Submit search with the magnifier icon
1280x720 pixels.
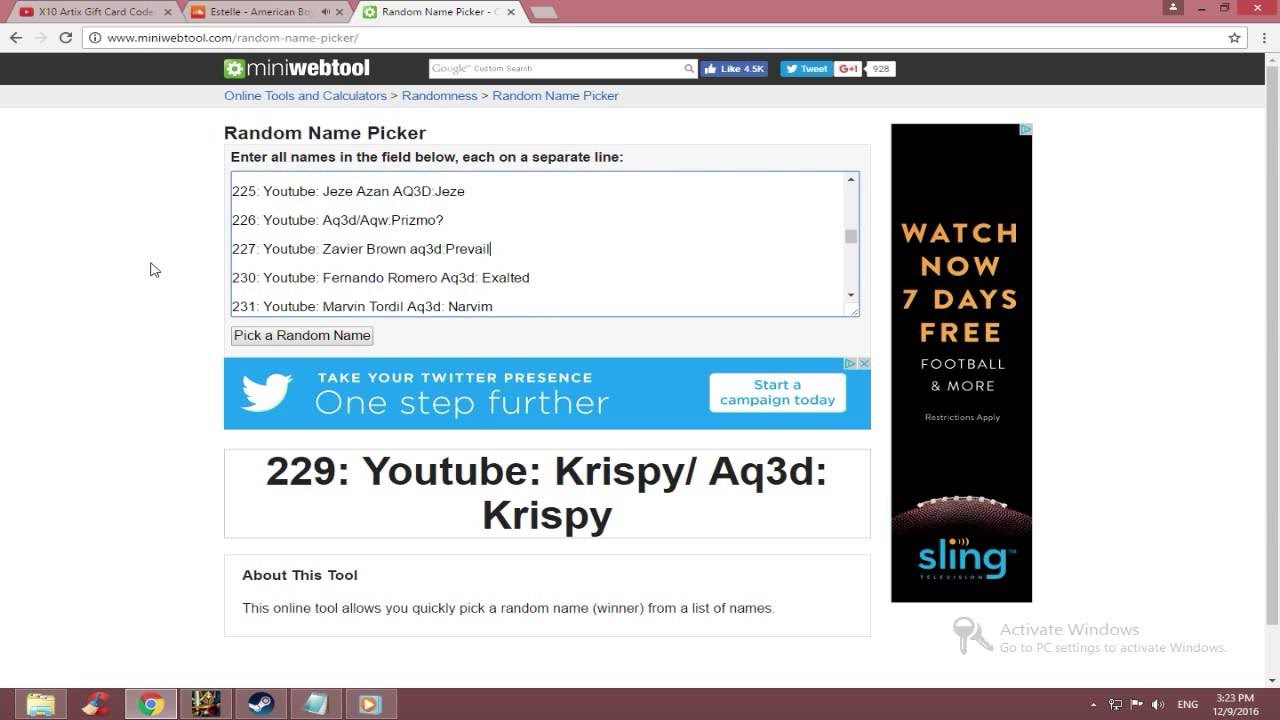tap(689, 68)
